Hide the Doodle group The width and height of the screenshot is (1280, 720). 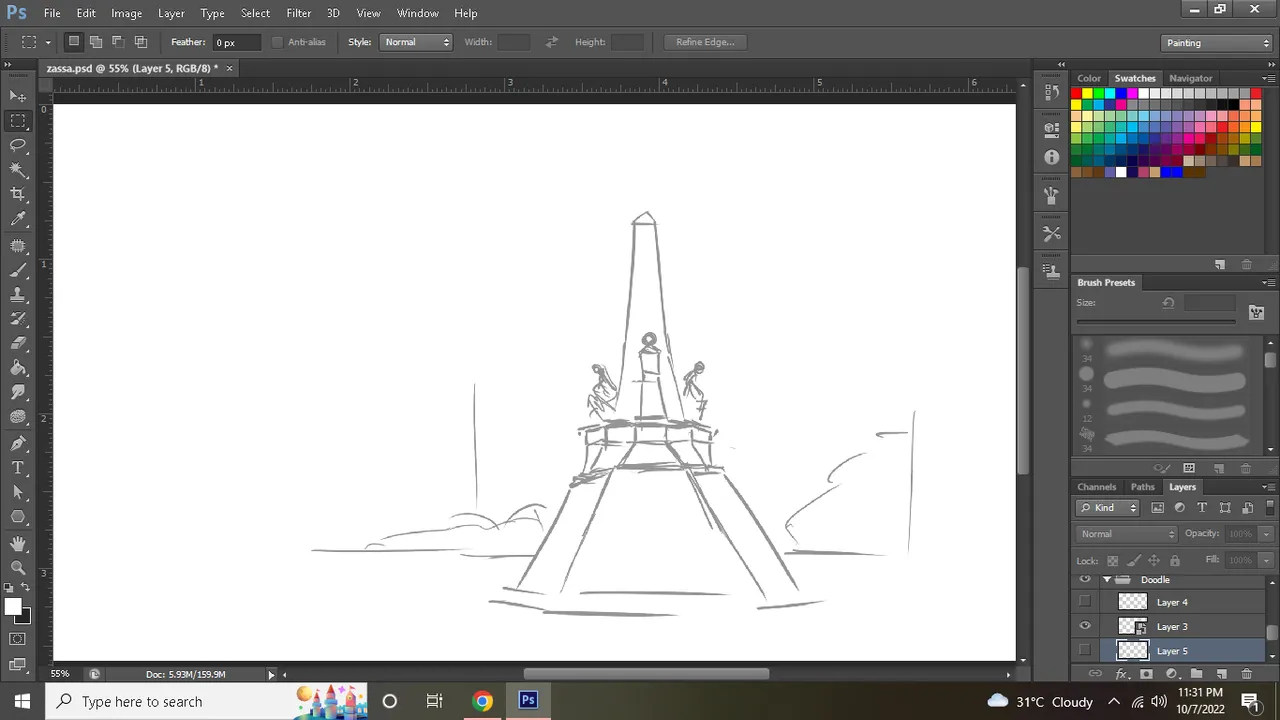click(x=1085, y=580)
